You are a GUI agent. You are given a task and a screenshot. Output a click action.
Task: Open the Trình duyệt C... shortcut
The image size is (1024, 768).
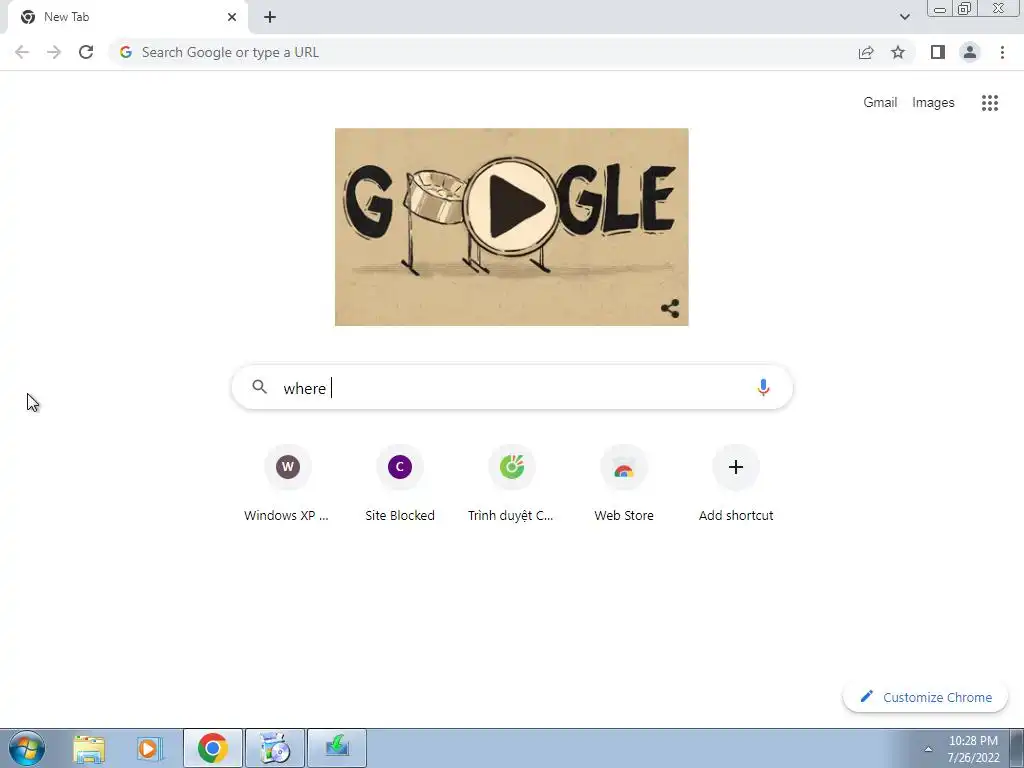coord(511,483)
